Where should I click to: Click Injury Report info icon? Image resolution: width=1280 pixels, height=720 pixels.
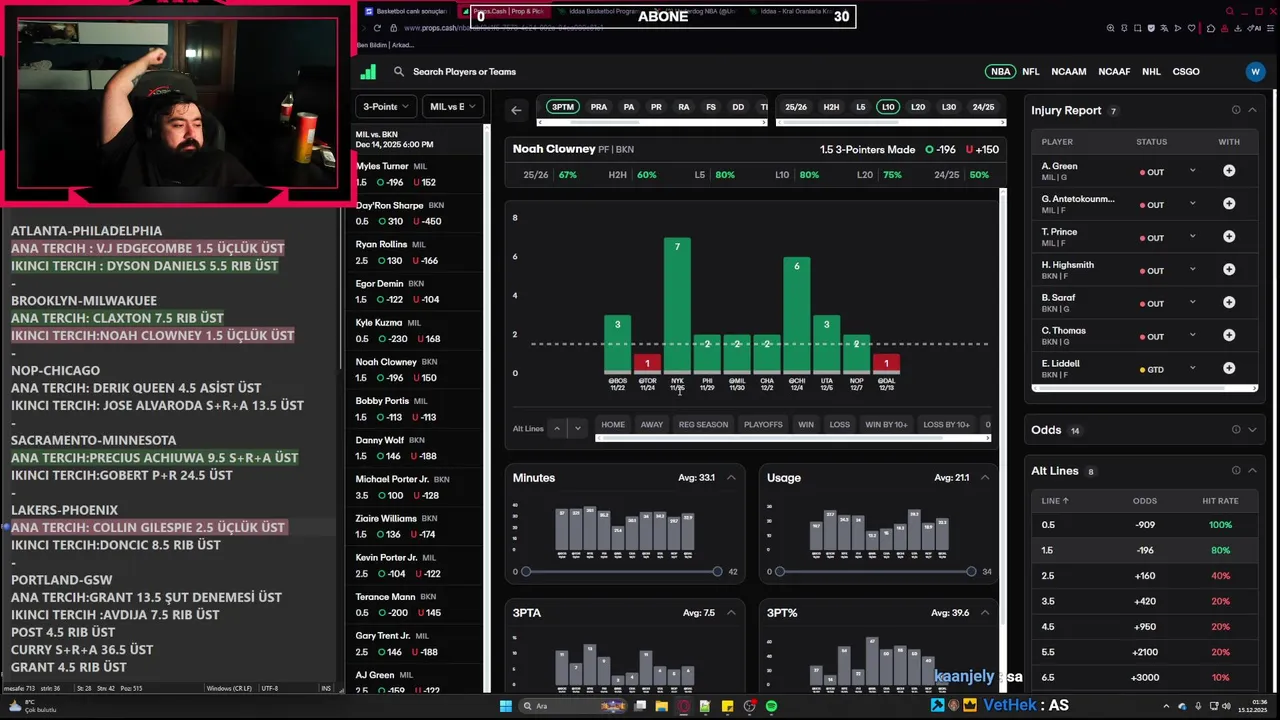pyautogui.click(x=1236, y=110)
